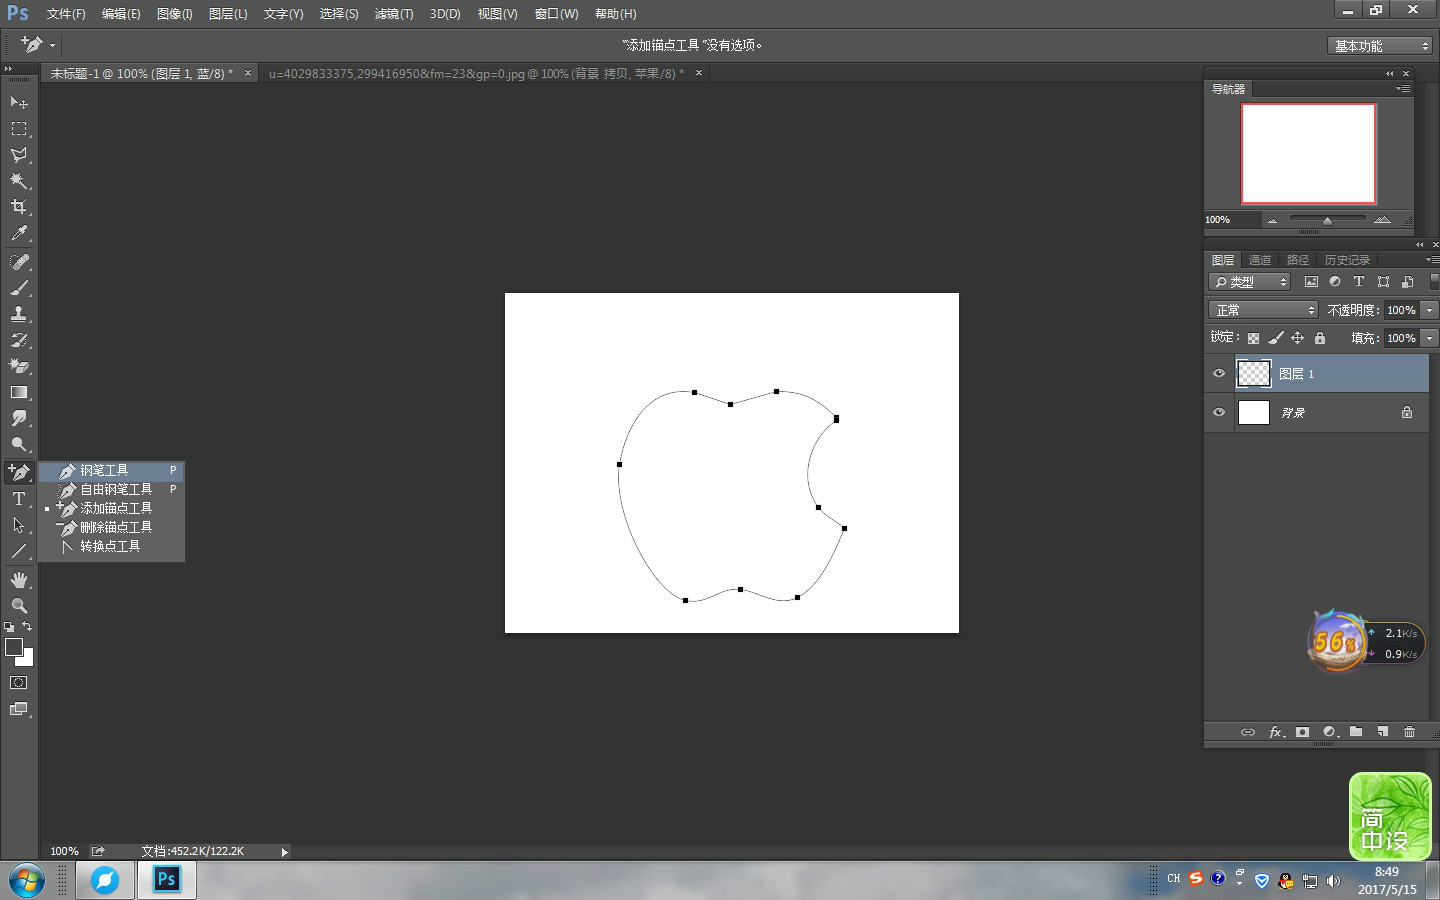Open the foreground color picker
Viewport: 1440px width, 900px height.
tap(13, 647)
